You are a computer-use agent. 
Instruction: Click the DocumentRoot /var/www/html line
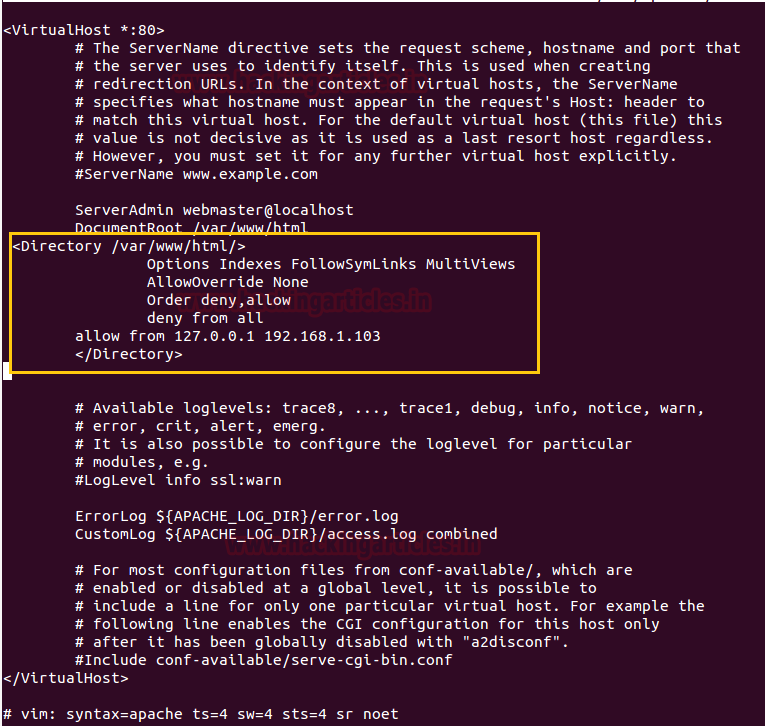click(x=191, y=227)
